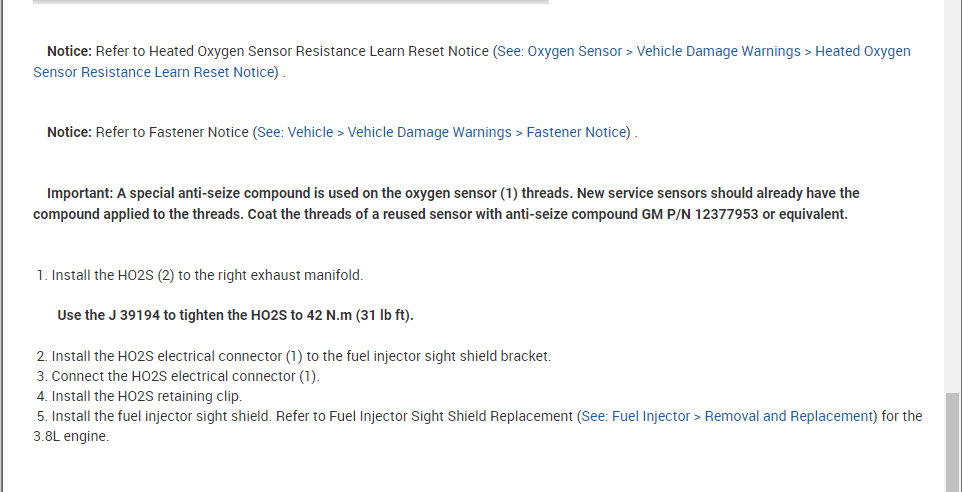This screenshot has height=492, width=962.
Task: Open 'Heated Oxygen Sensor Resistance Learn Reset Notice' link
Action: (862, 51)
